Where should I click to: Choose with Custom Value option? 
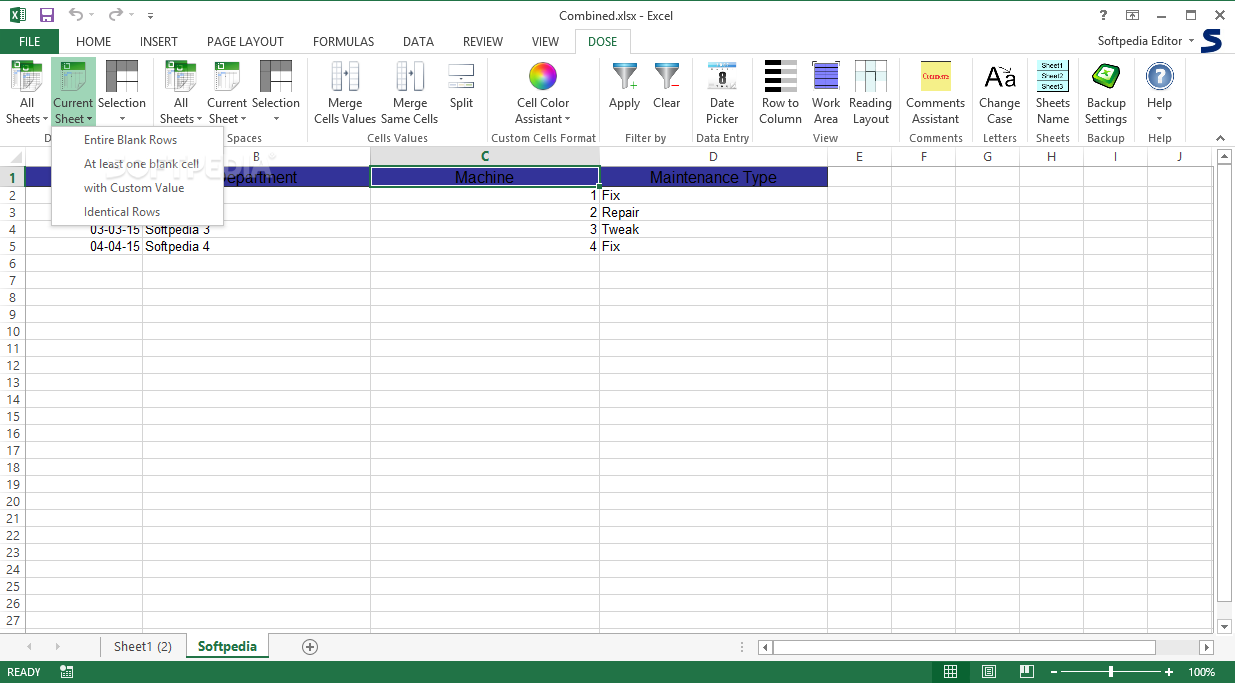134,188
